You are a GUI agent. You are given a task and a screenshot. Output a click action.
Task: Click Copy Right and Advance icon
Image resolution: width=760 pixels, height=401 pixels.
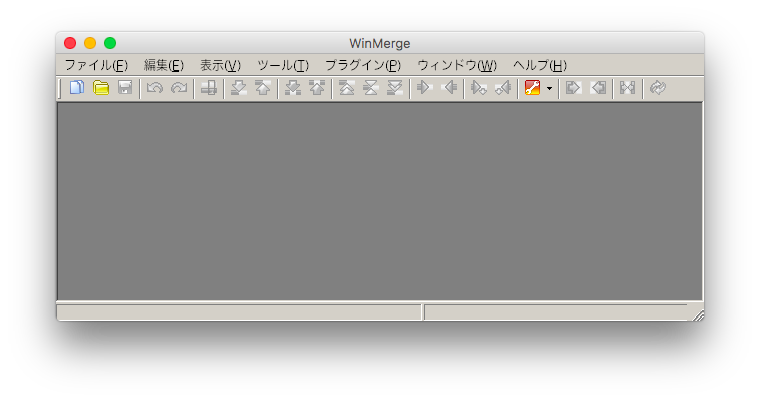coord(479,88)
